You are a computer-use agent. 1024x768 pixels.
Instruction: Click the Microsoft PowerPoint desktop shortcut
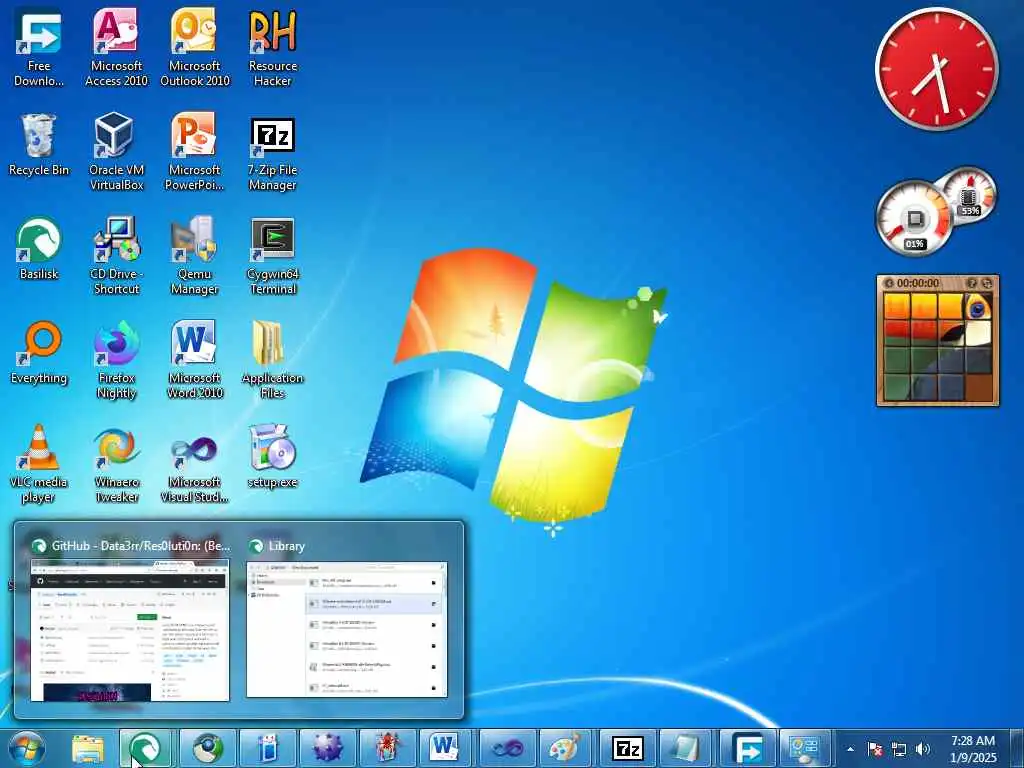pos(195,152)
